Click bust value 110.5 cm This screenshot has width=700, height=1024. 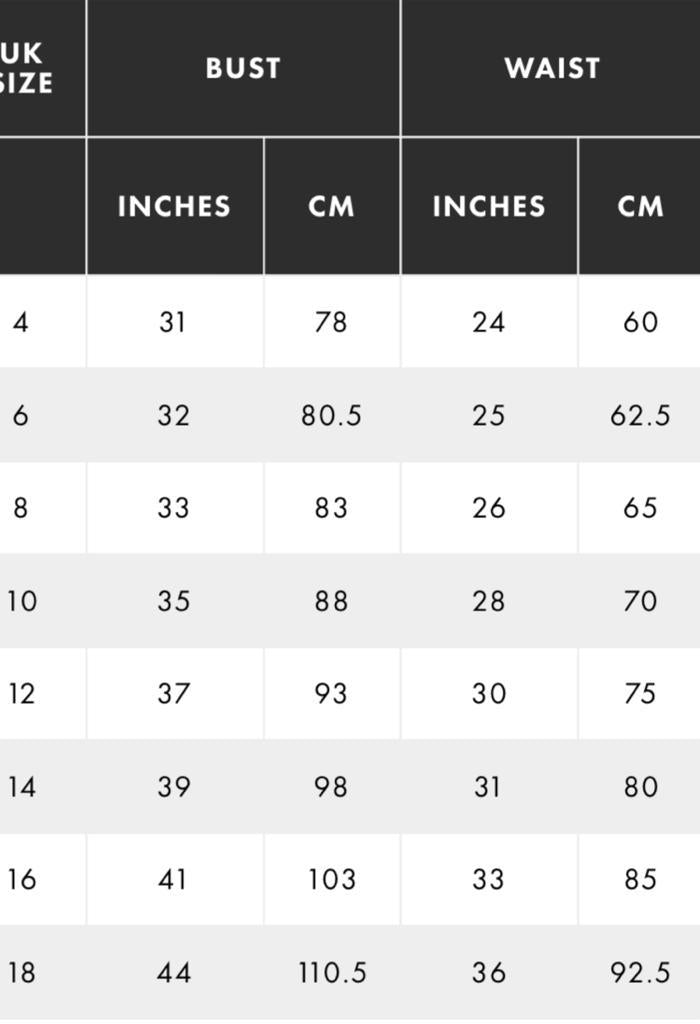click(332, 972)
